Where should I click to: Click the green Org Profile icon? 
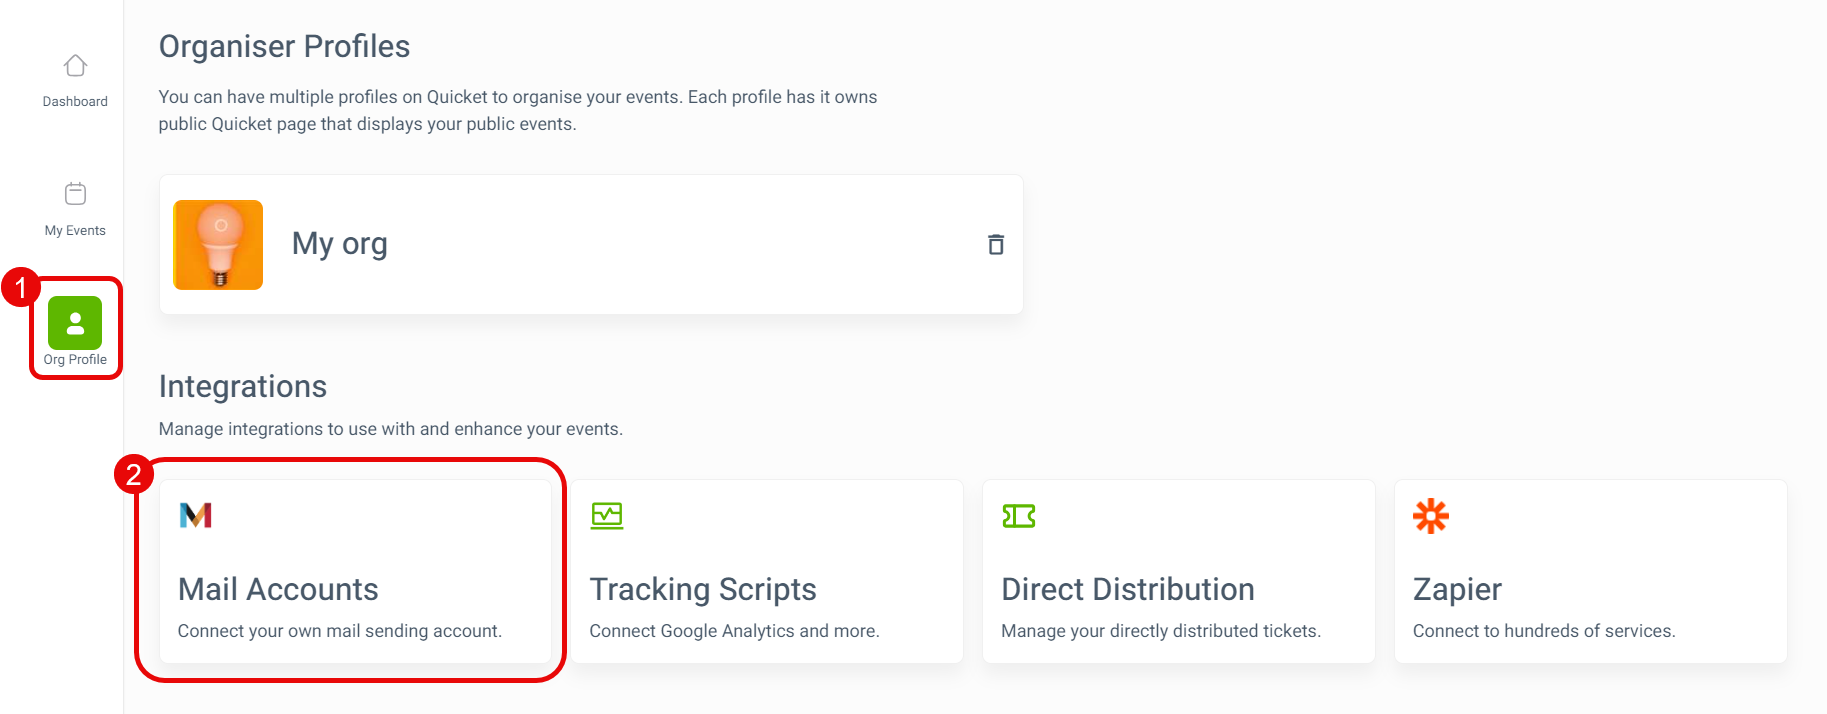[x=75, y=323]
